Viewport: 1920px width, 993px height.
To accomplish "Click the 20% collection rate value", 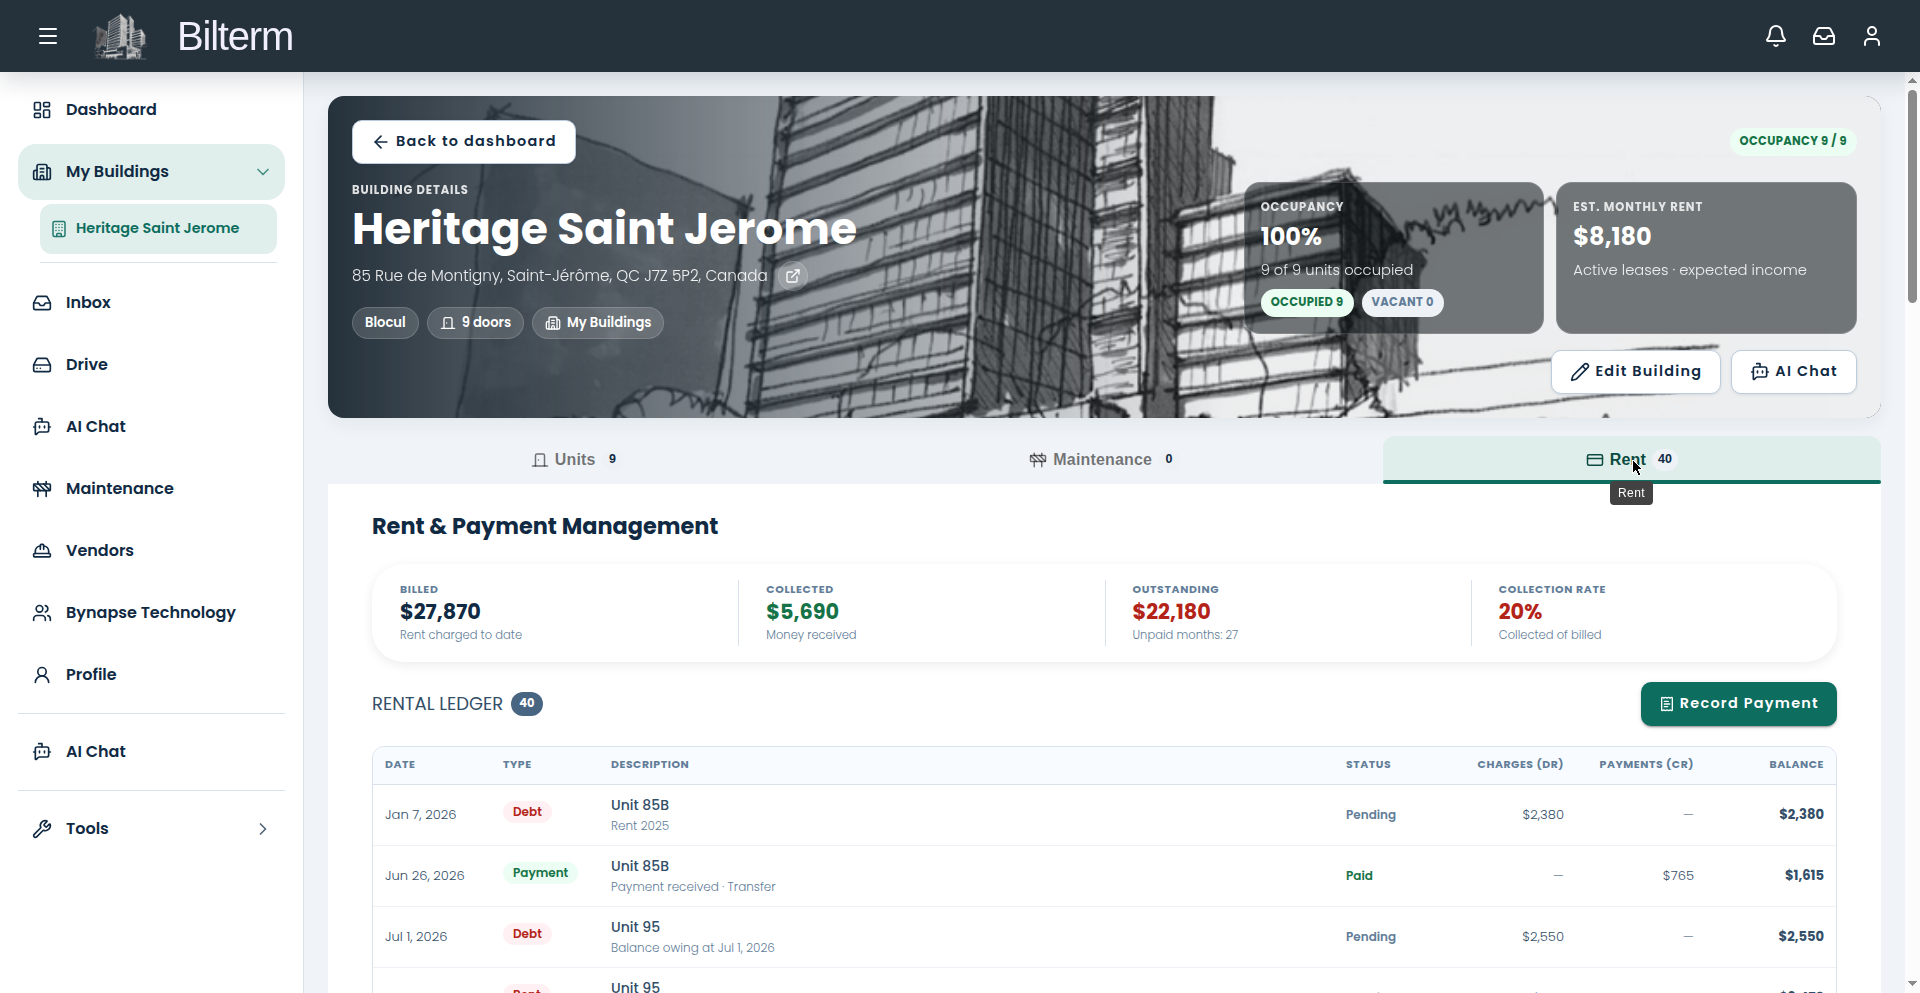I will coord(1520,612).
